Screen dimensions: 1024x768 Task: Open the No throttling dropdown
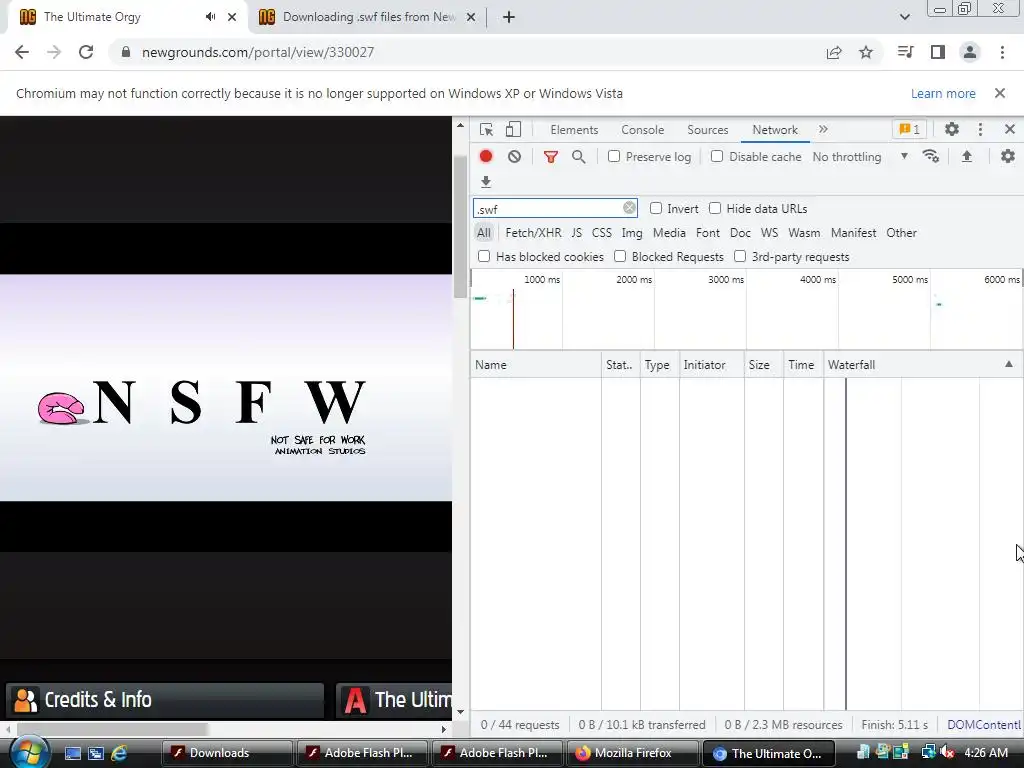pos(860,157)
